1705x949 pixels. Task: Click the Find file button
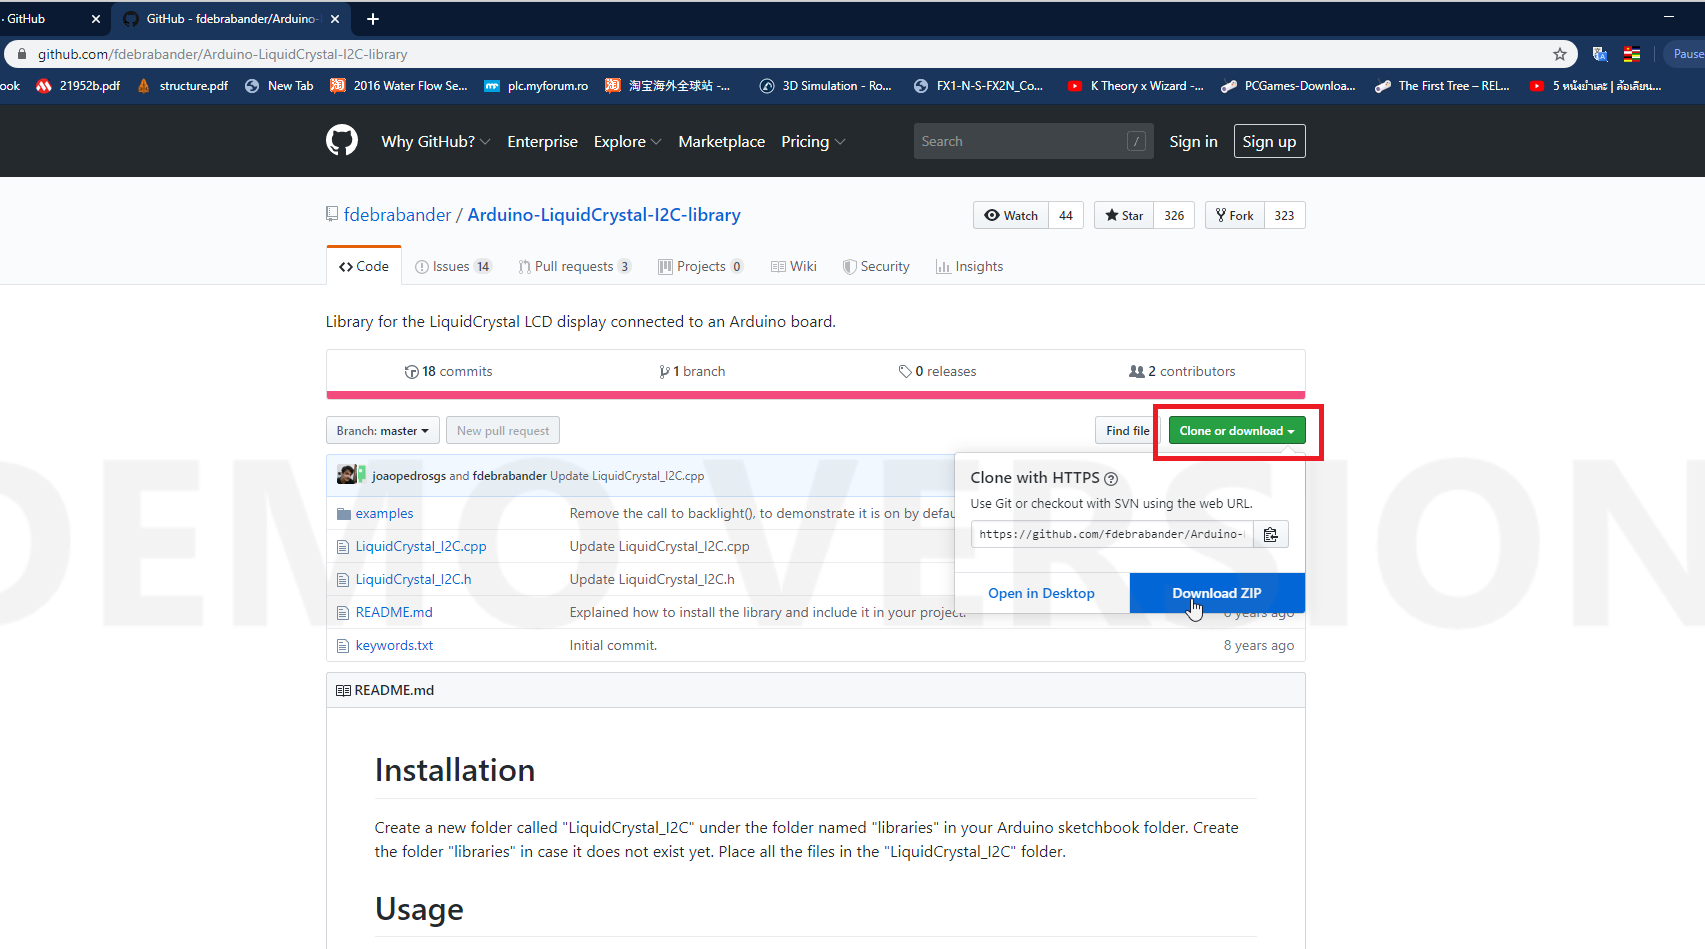click(x=1127, y=430)
